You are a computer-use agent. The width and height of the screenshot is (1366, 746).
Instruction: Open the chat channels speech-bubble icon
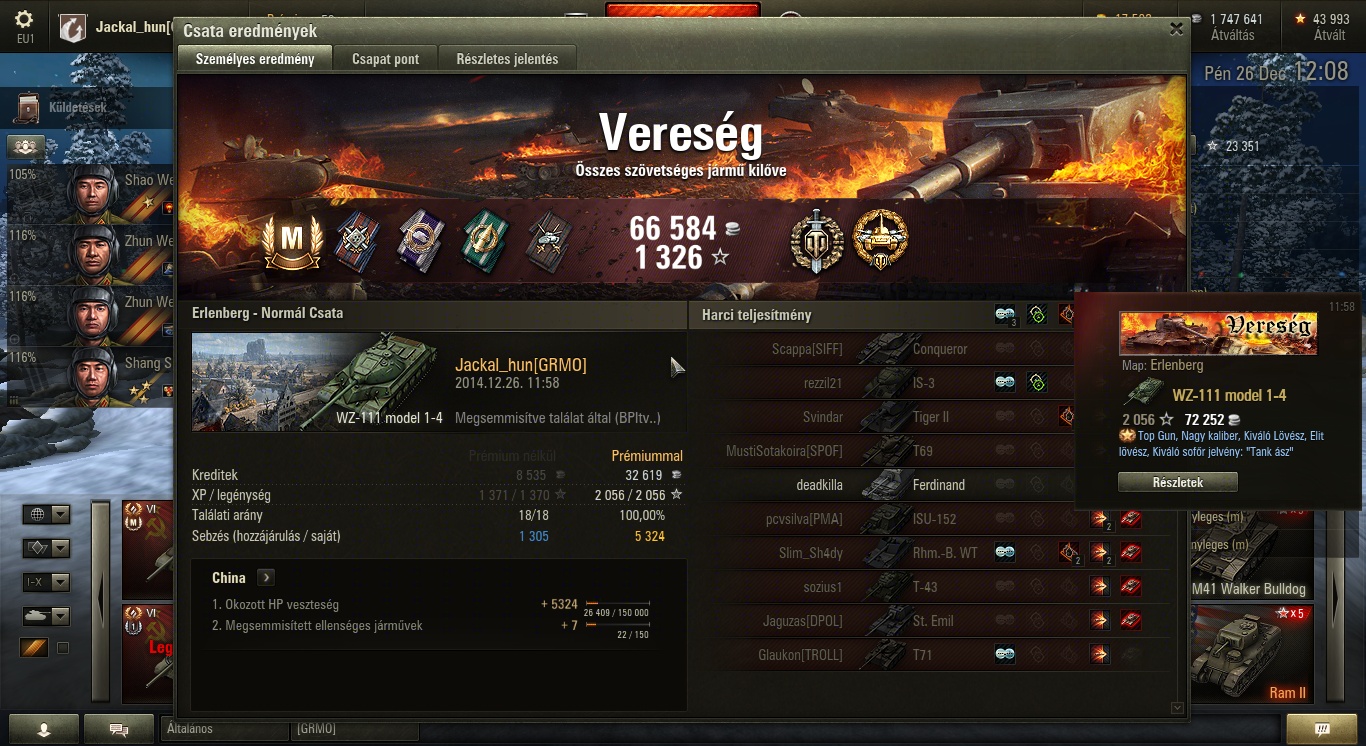click(x=118, y=729)
